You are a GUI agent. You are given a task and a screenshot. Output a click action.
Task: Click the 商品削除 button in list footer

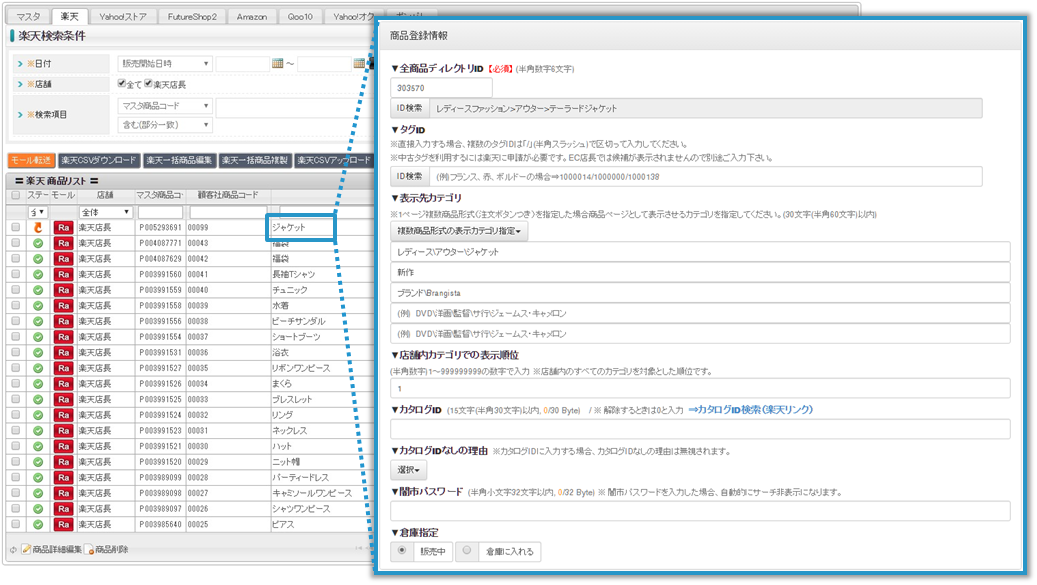pos(108,550)
